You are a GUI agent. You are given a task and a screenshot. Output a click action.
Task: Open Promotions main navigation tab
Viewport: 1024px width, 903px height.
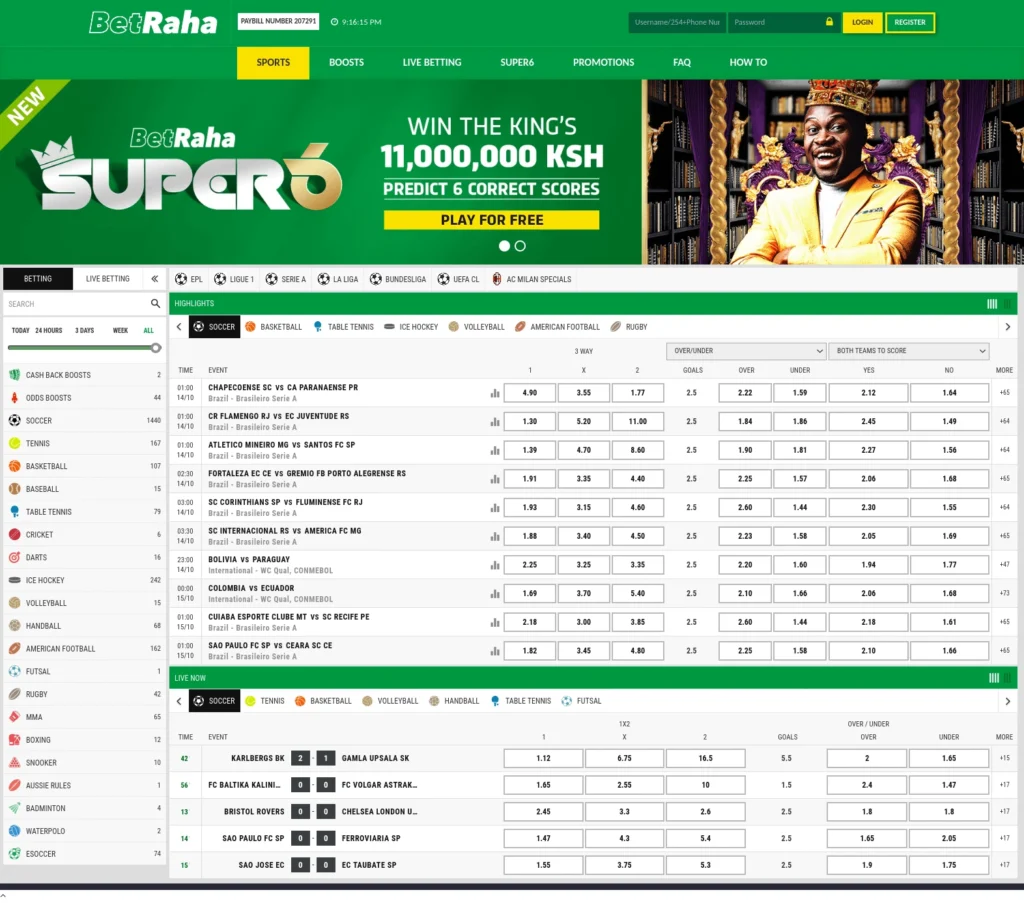point(603,63)
